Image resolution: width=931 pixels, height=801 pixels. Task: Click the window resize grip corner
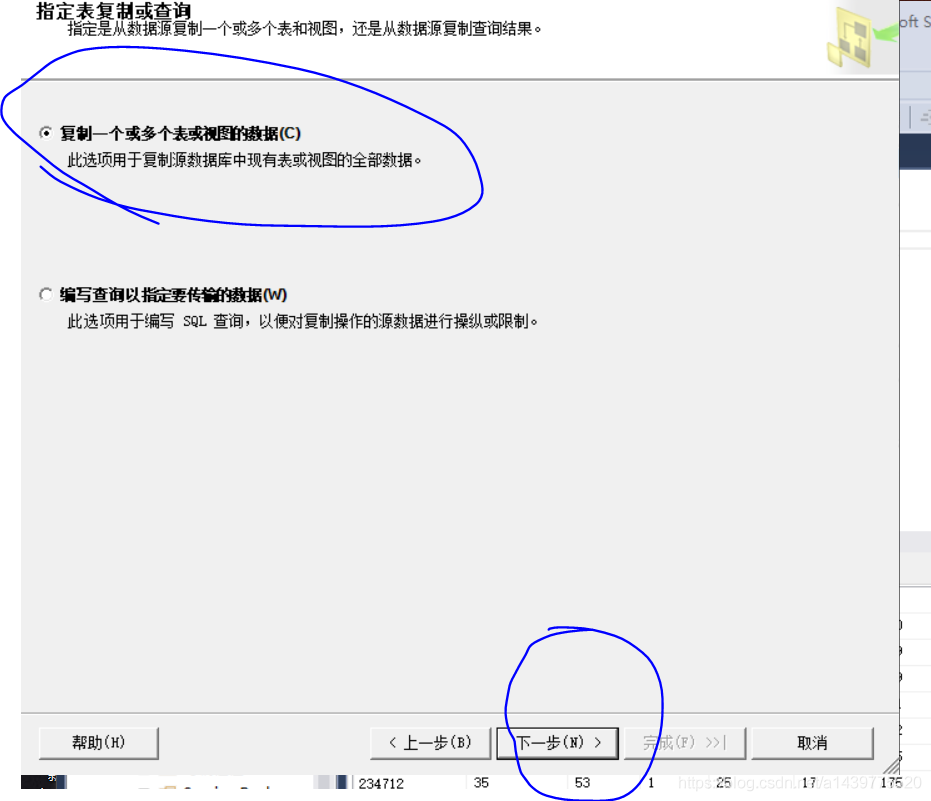coord(892,766)
